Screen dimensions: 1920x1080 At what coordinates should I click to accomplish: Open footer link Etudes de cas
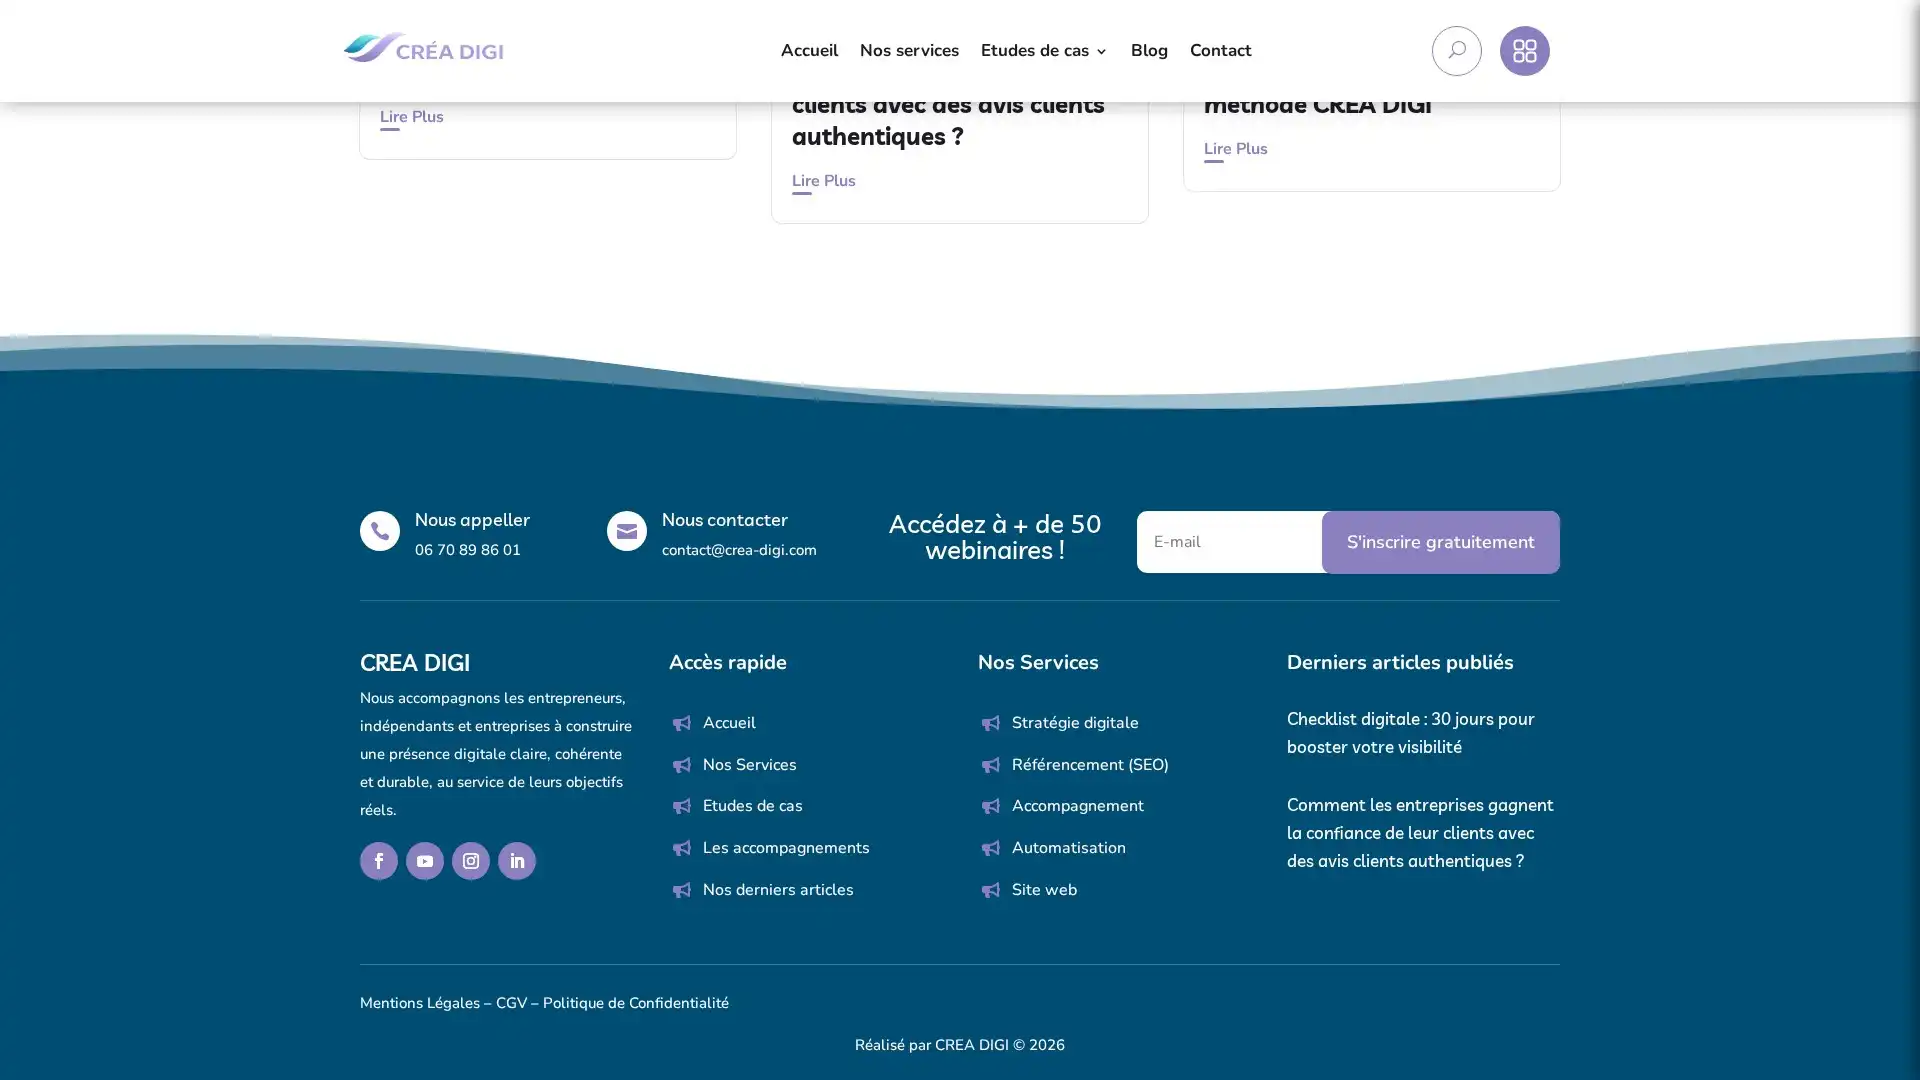tap(752, 806)
